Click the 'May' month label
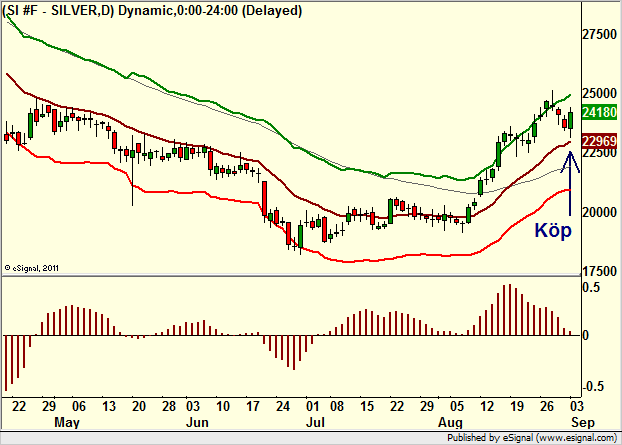Screen dimensions: 622x445 (67, 422)
